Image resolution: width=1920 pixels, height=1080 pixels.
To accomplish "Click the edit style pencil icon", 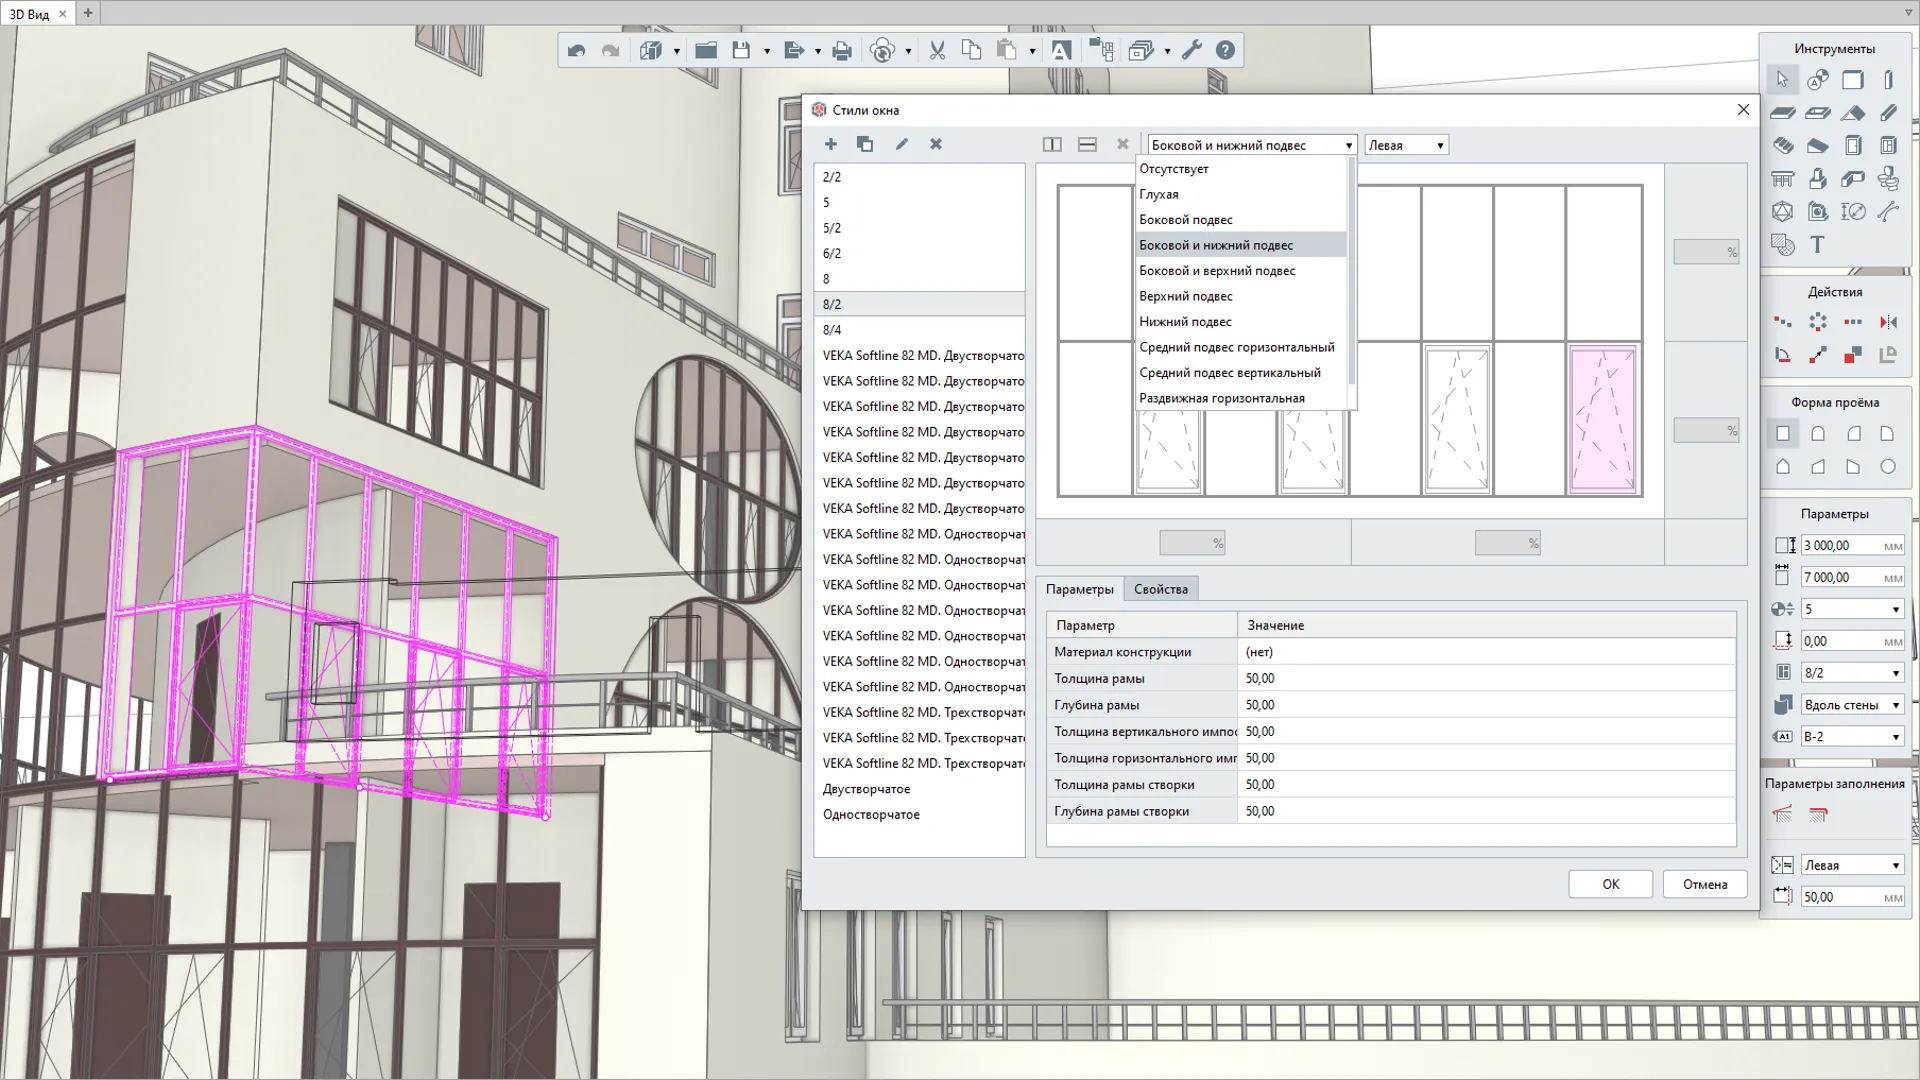I will click(x=901, y=144).
